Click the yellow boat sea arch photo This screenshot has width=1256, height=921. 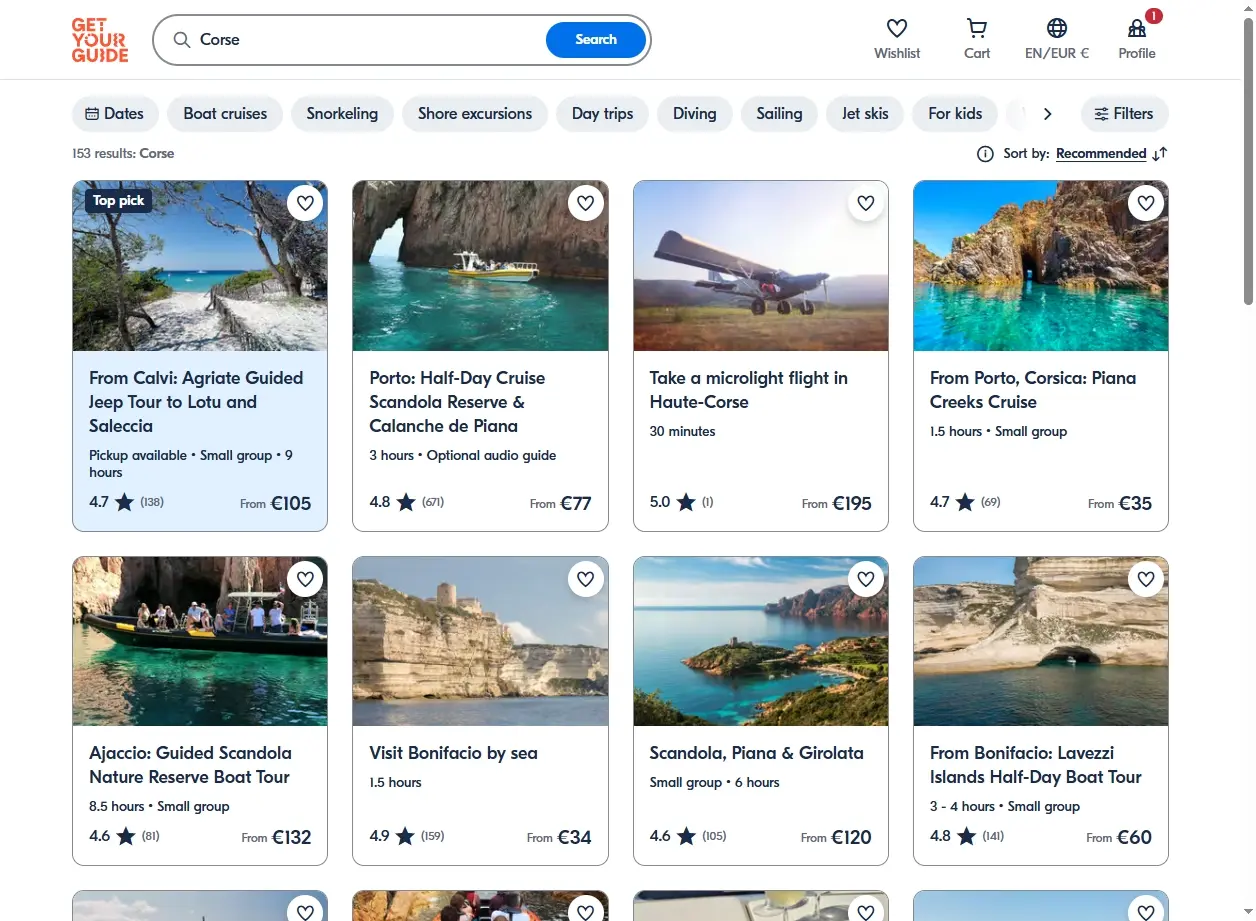480,266
